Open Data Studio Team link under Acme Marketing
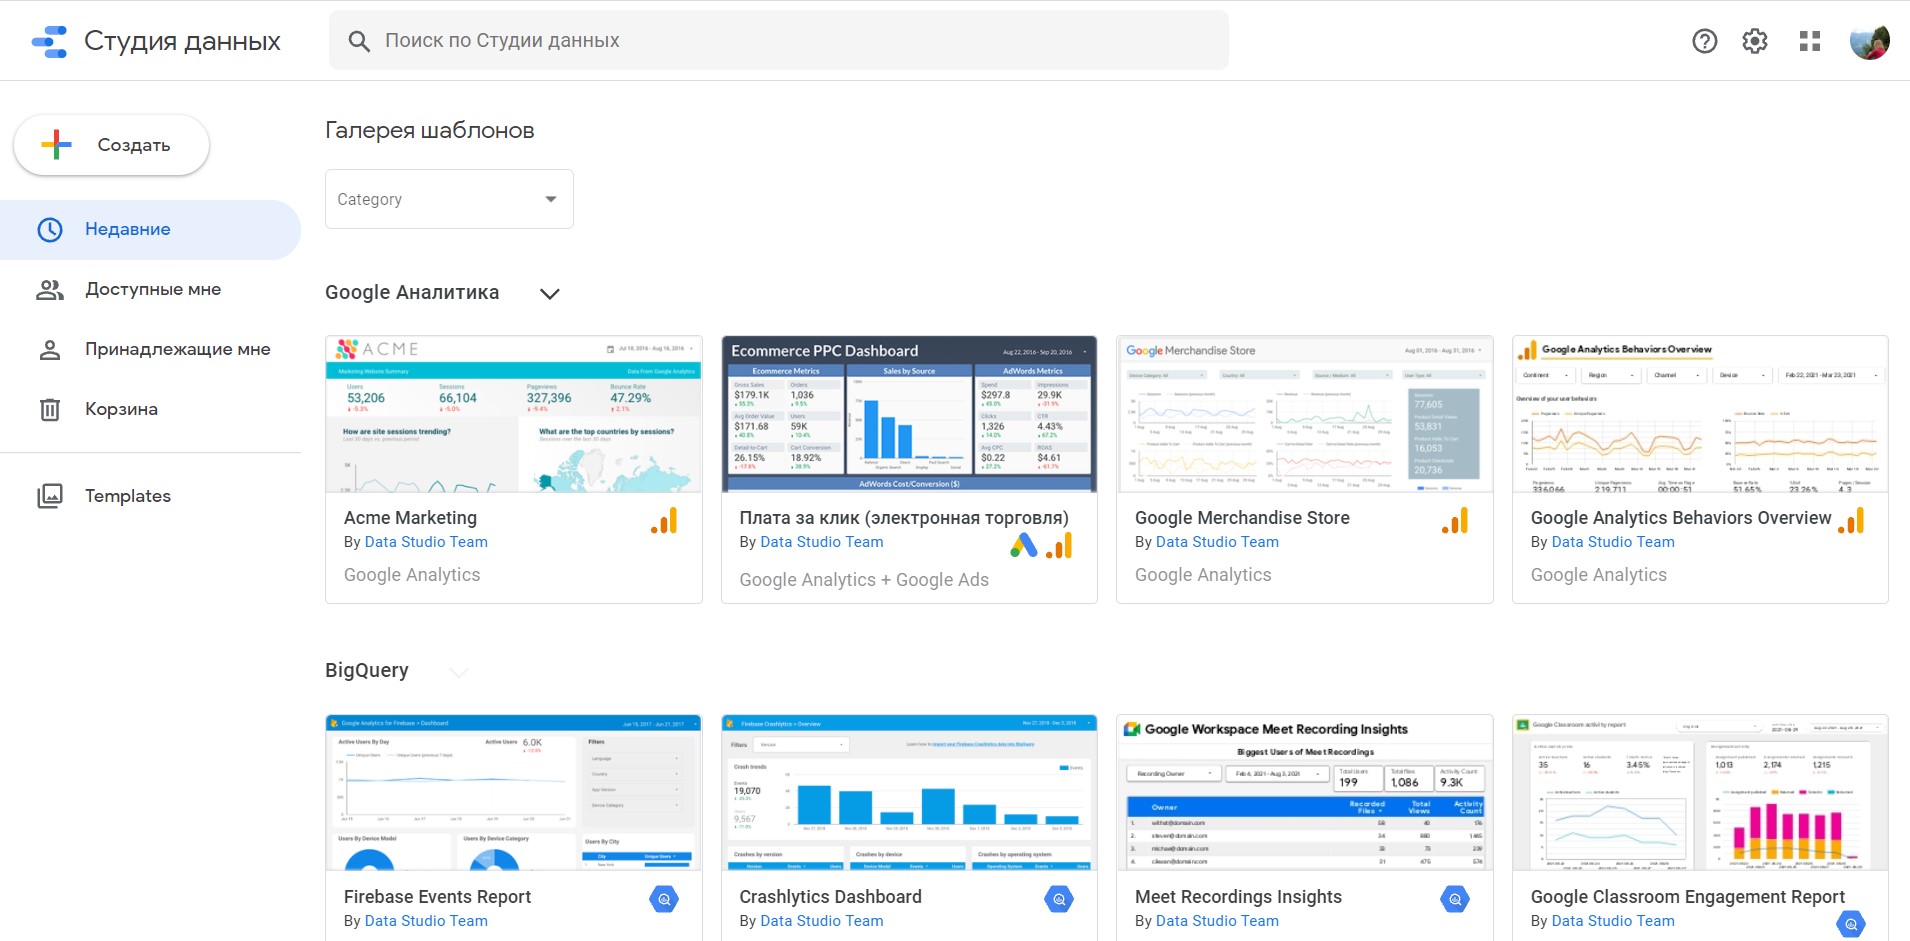The width and height of the screenshot is (1910, 941). 426,542
